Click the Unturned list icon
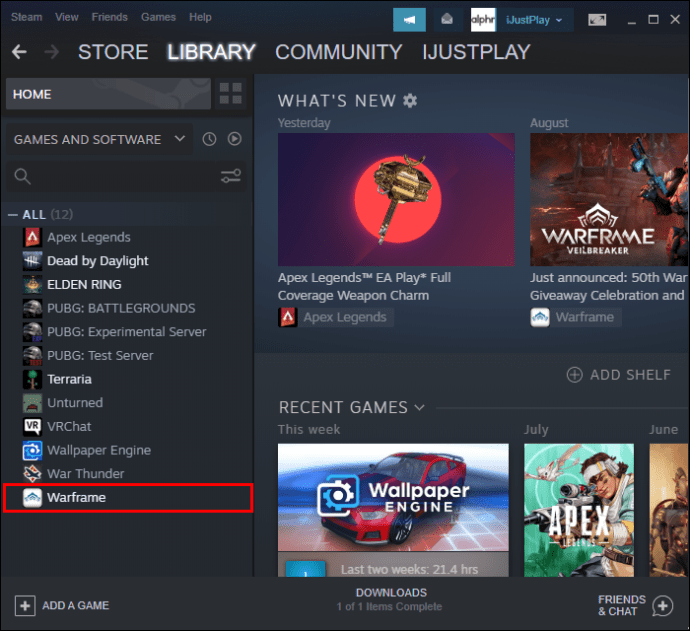The image size is (690, 631). click(x=32, y=403)
